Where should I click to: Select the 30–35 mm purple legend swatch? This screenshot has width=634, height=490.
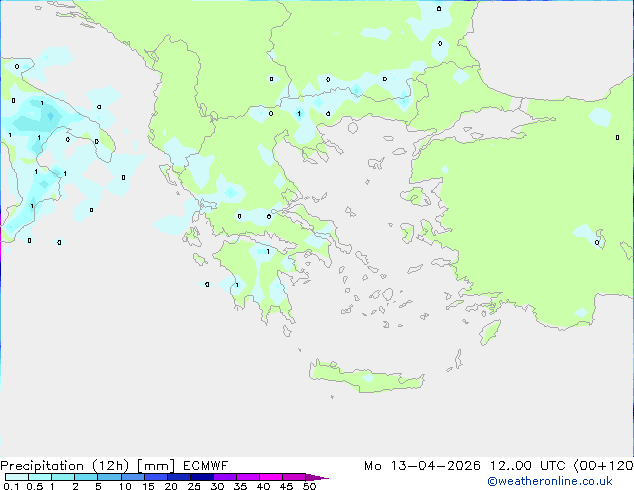click(225, 477)
